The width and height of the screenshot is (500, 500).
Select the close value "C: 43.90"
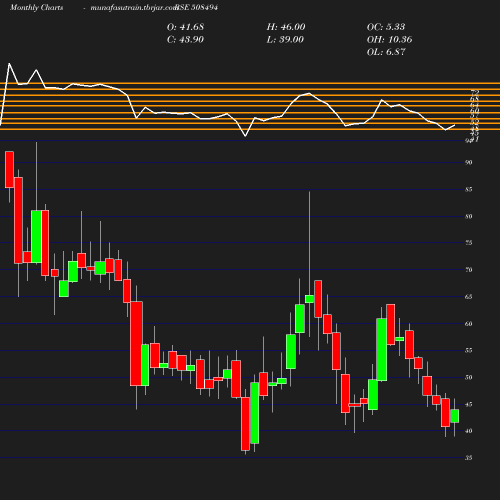[x=185, y=40]
